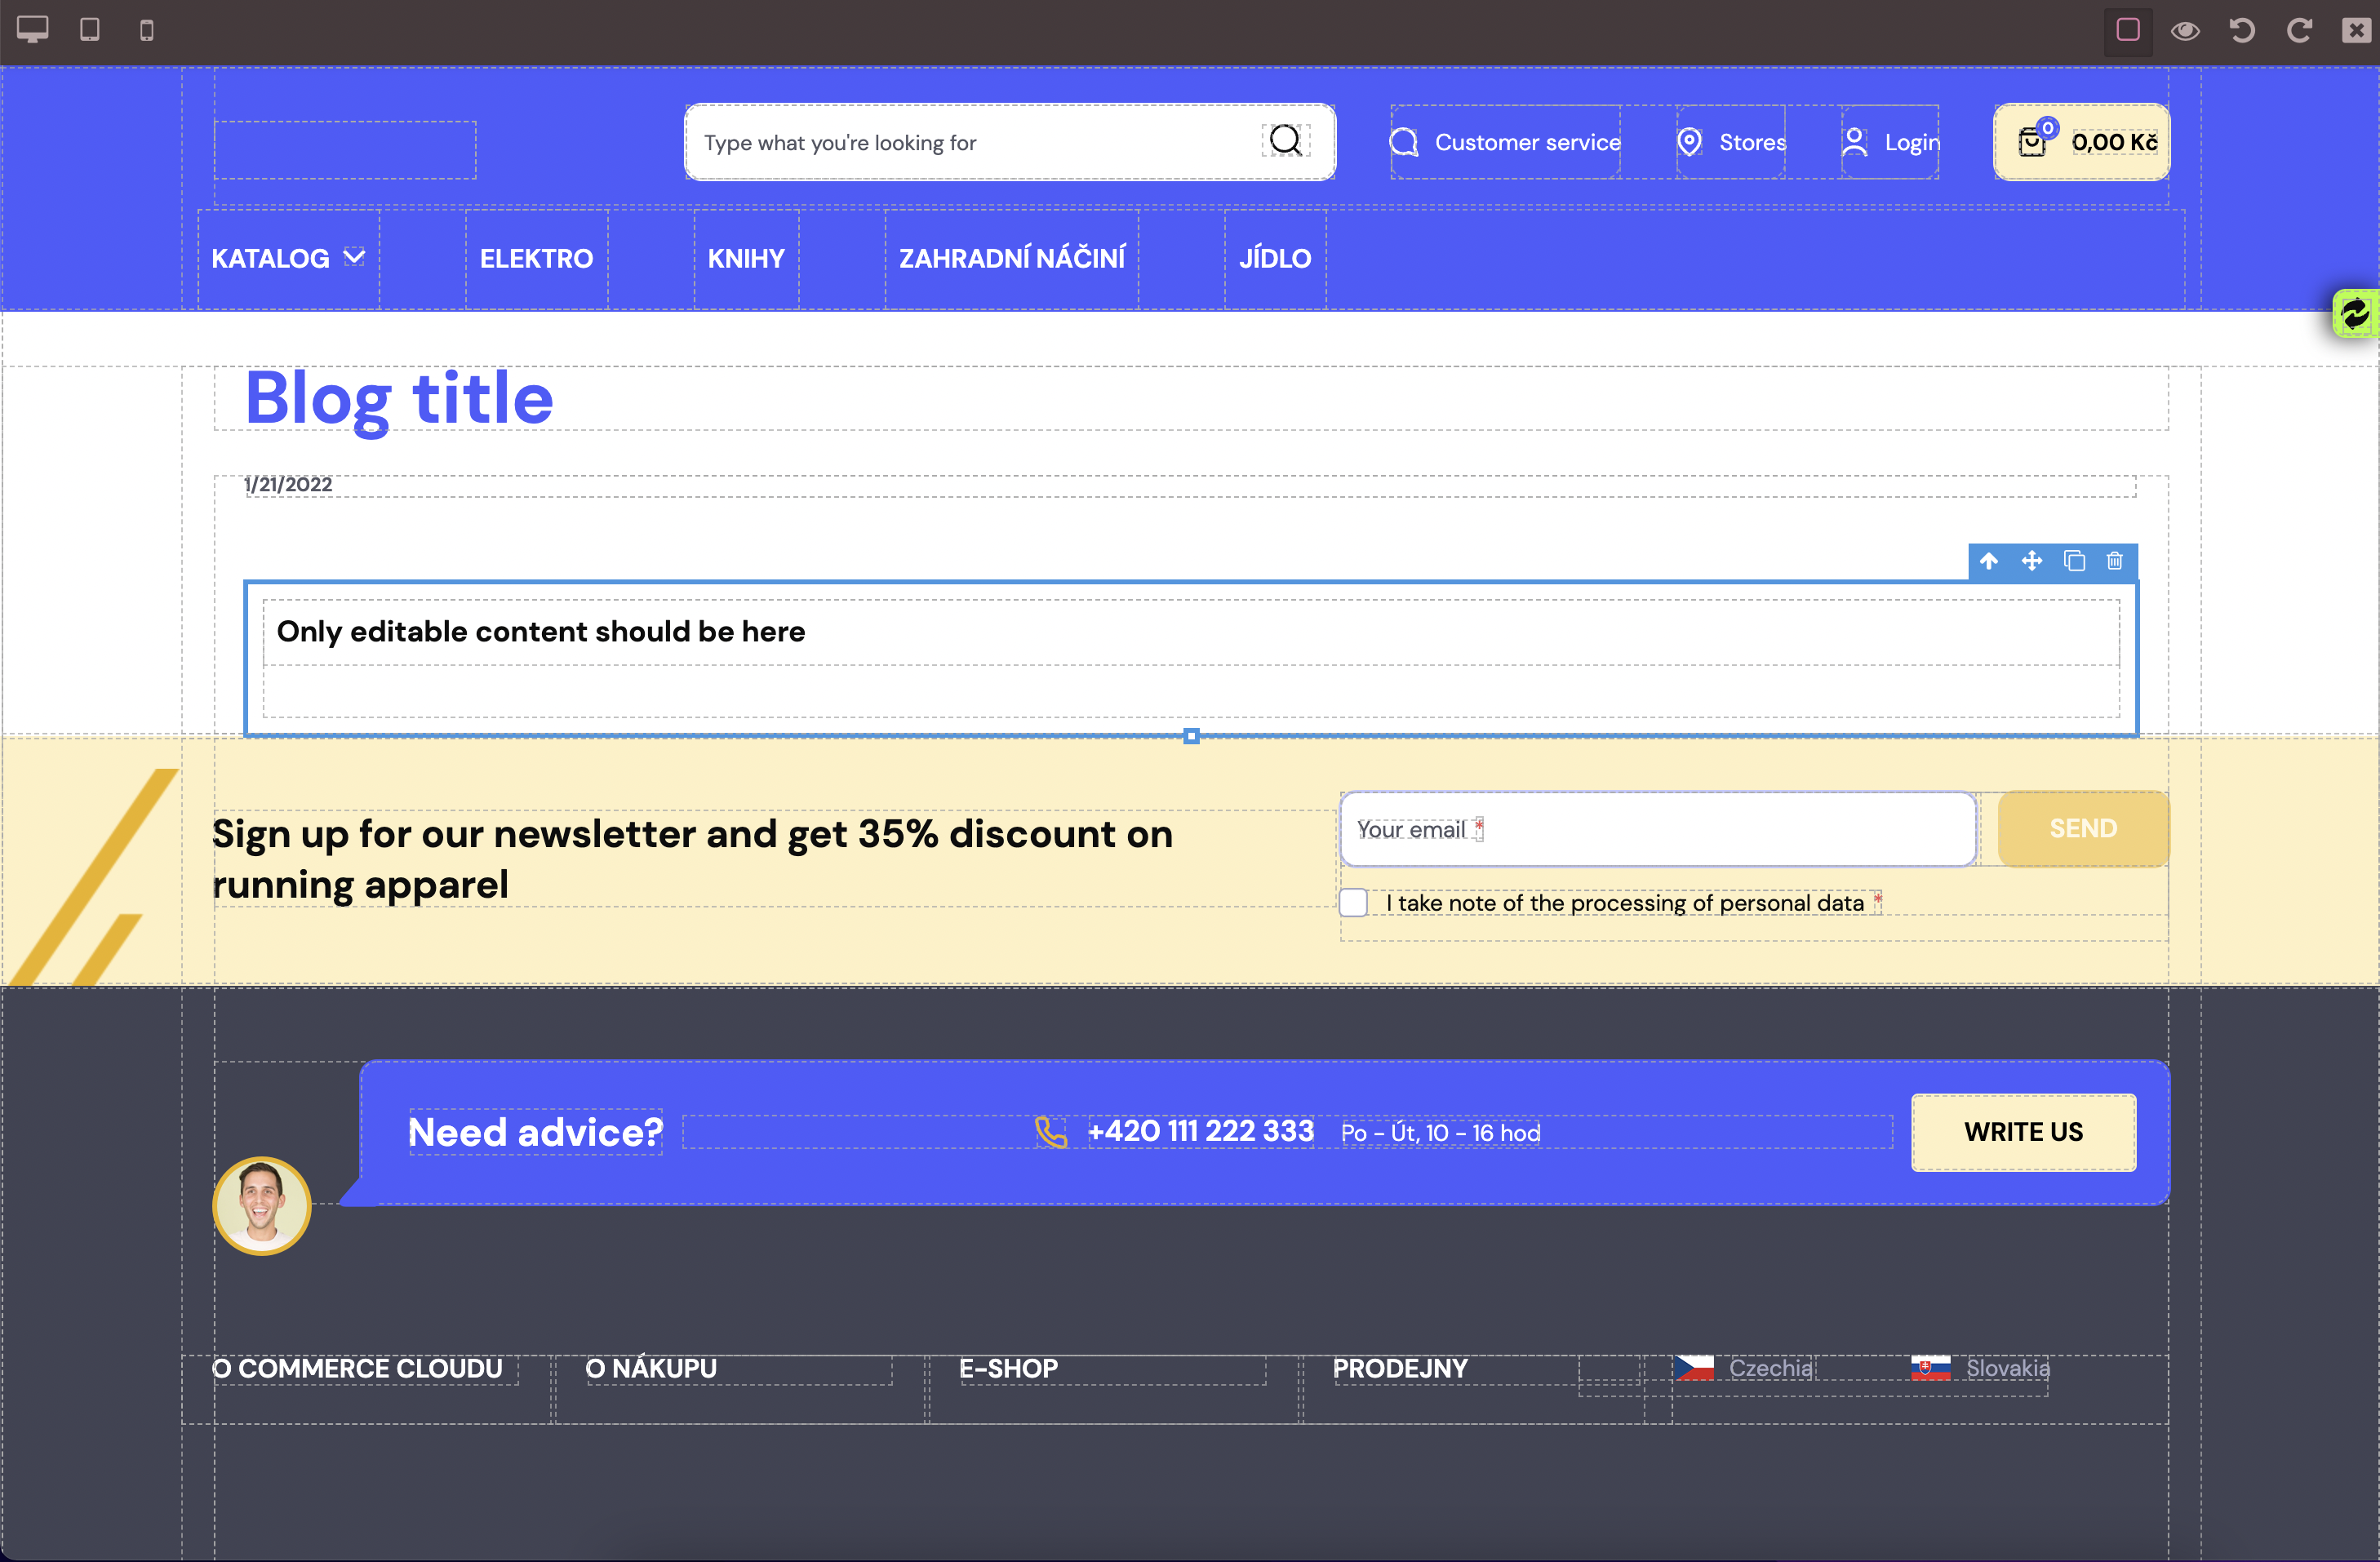Click the orange phone icon
This screenshot has width=2380, height=1562.
coord(1051,1132)
